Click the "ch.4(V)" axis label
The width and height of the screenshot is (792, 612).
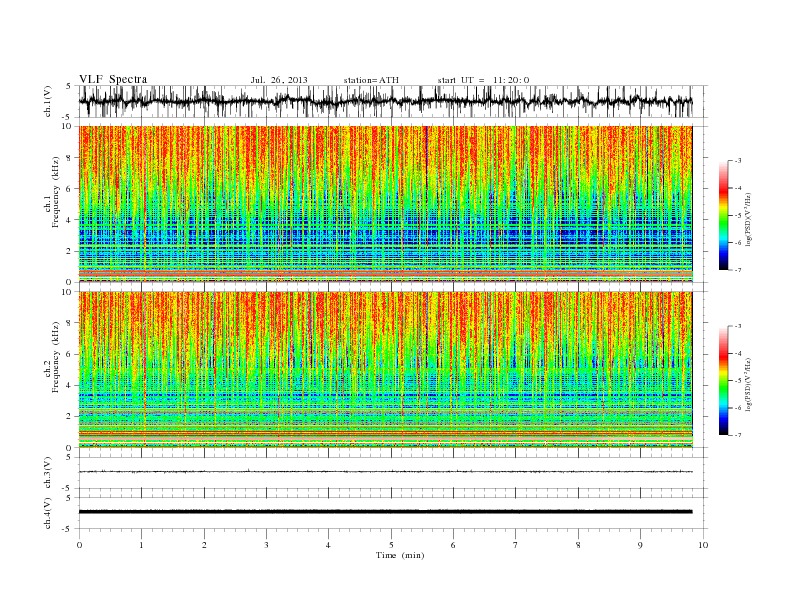pyautogui.click(x=47, y=513)
